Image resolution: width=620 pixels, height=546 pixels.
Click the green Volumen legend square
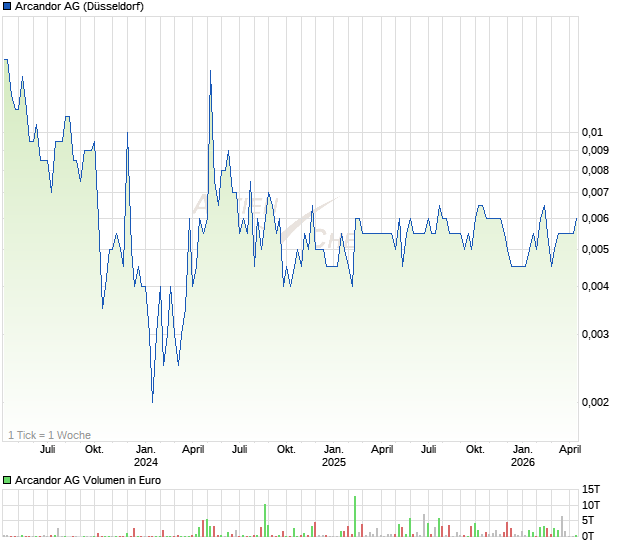[x=7, y=480]
